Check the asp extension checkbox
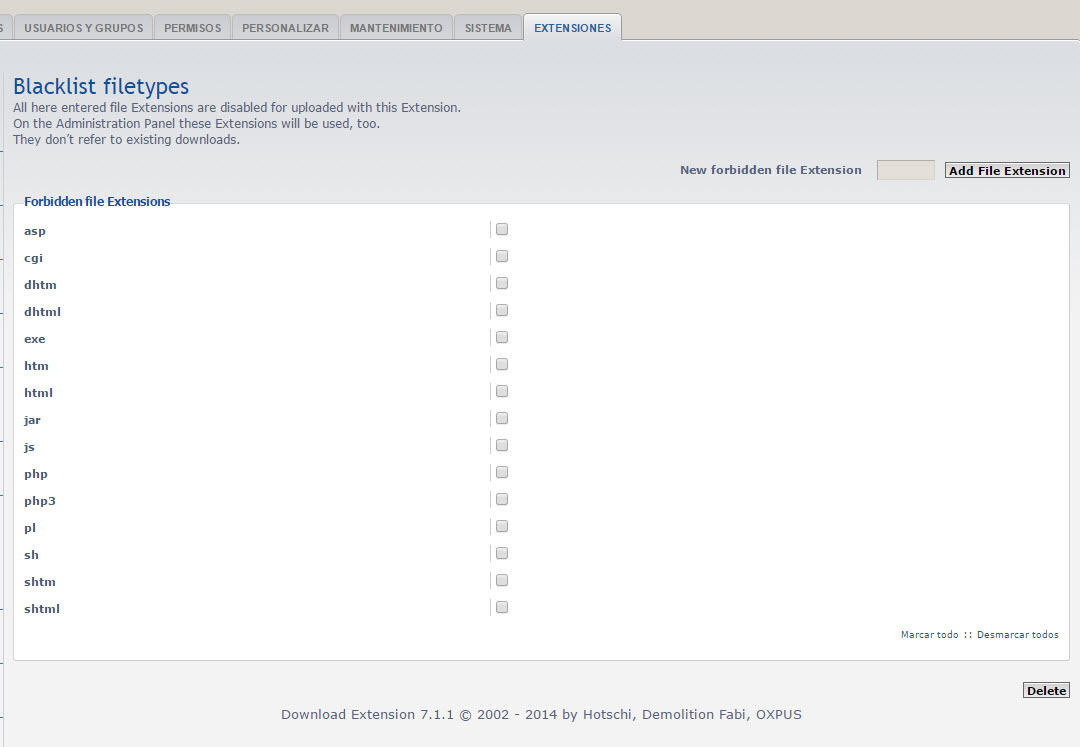This screenshot has height=747, width=1080. 502,229
